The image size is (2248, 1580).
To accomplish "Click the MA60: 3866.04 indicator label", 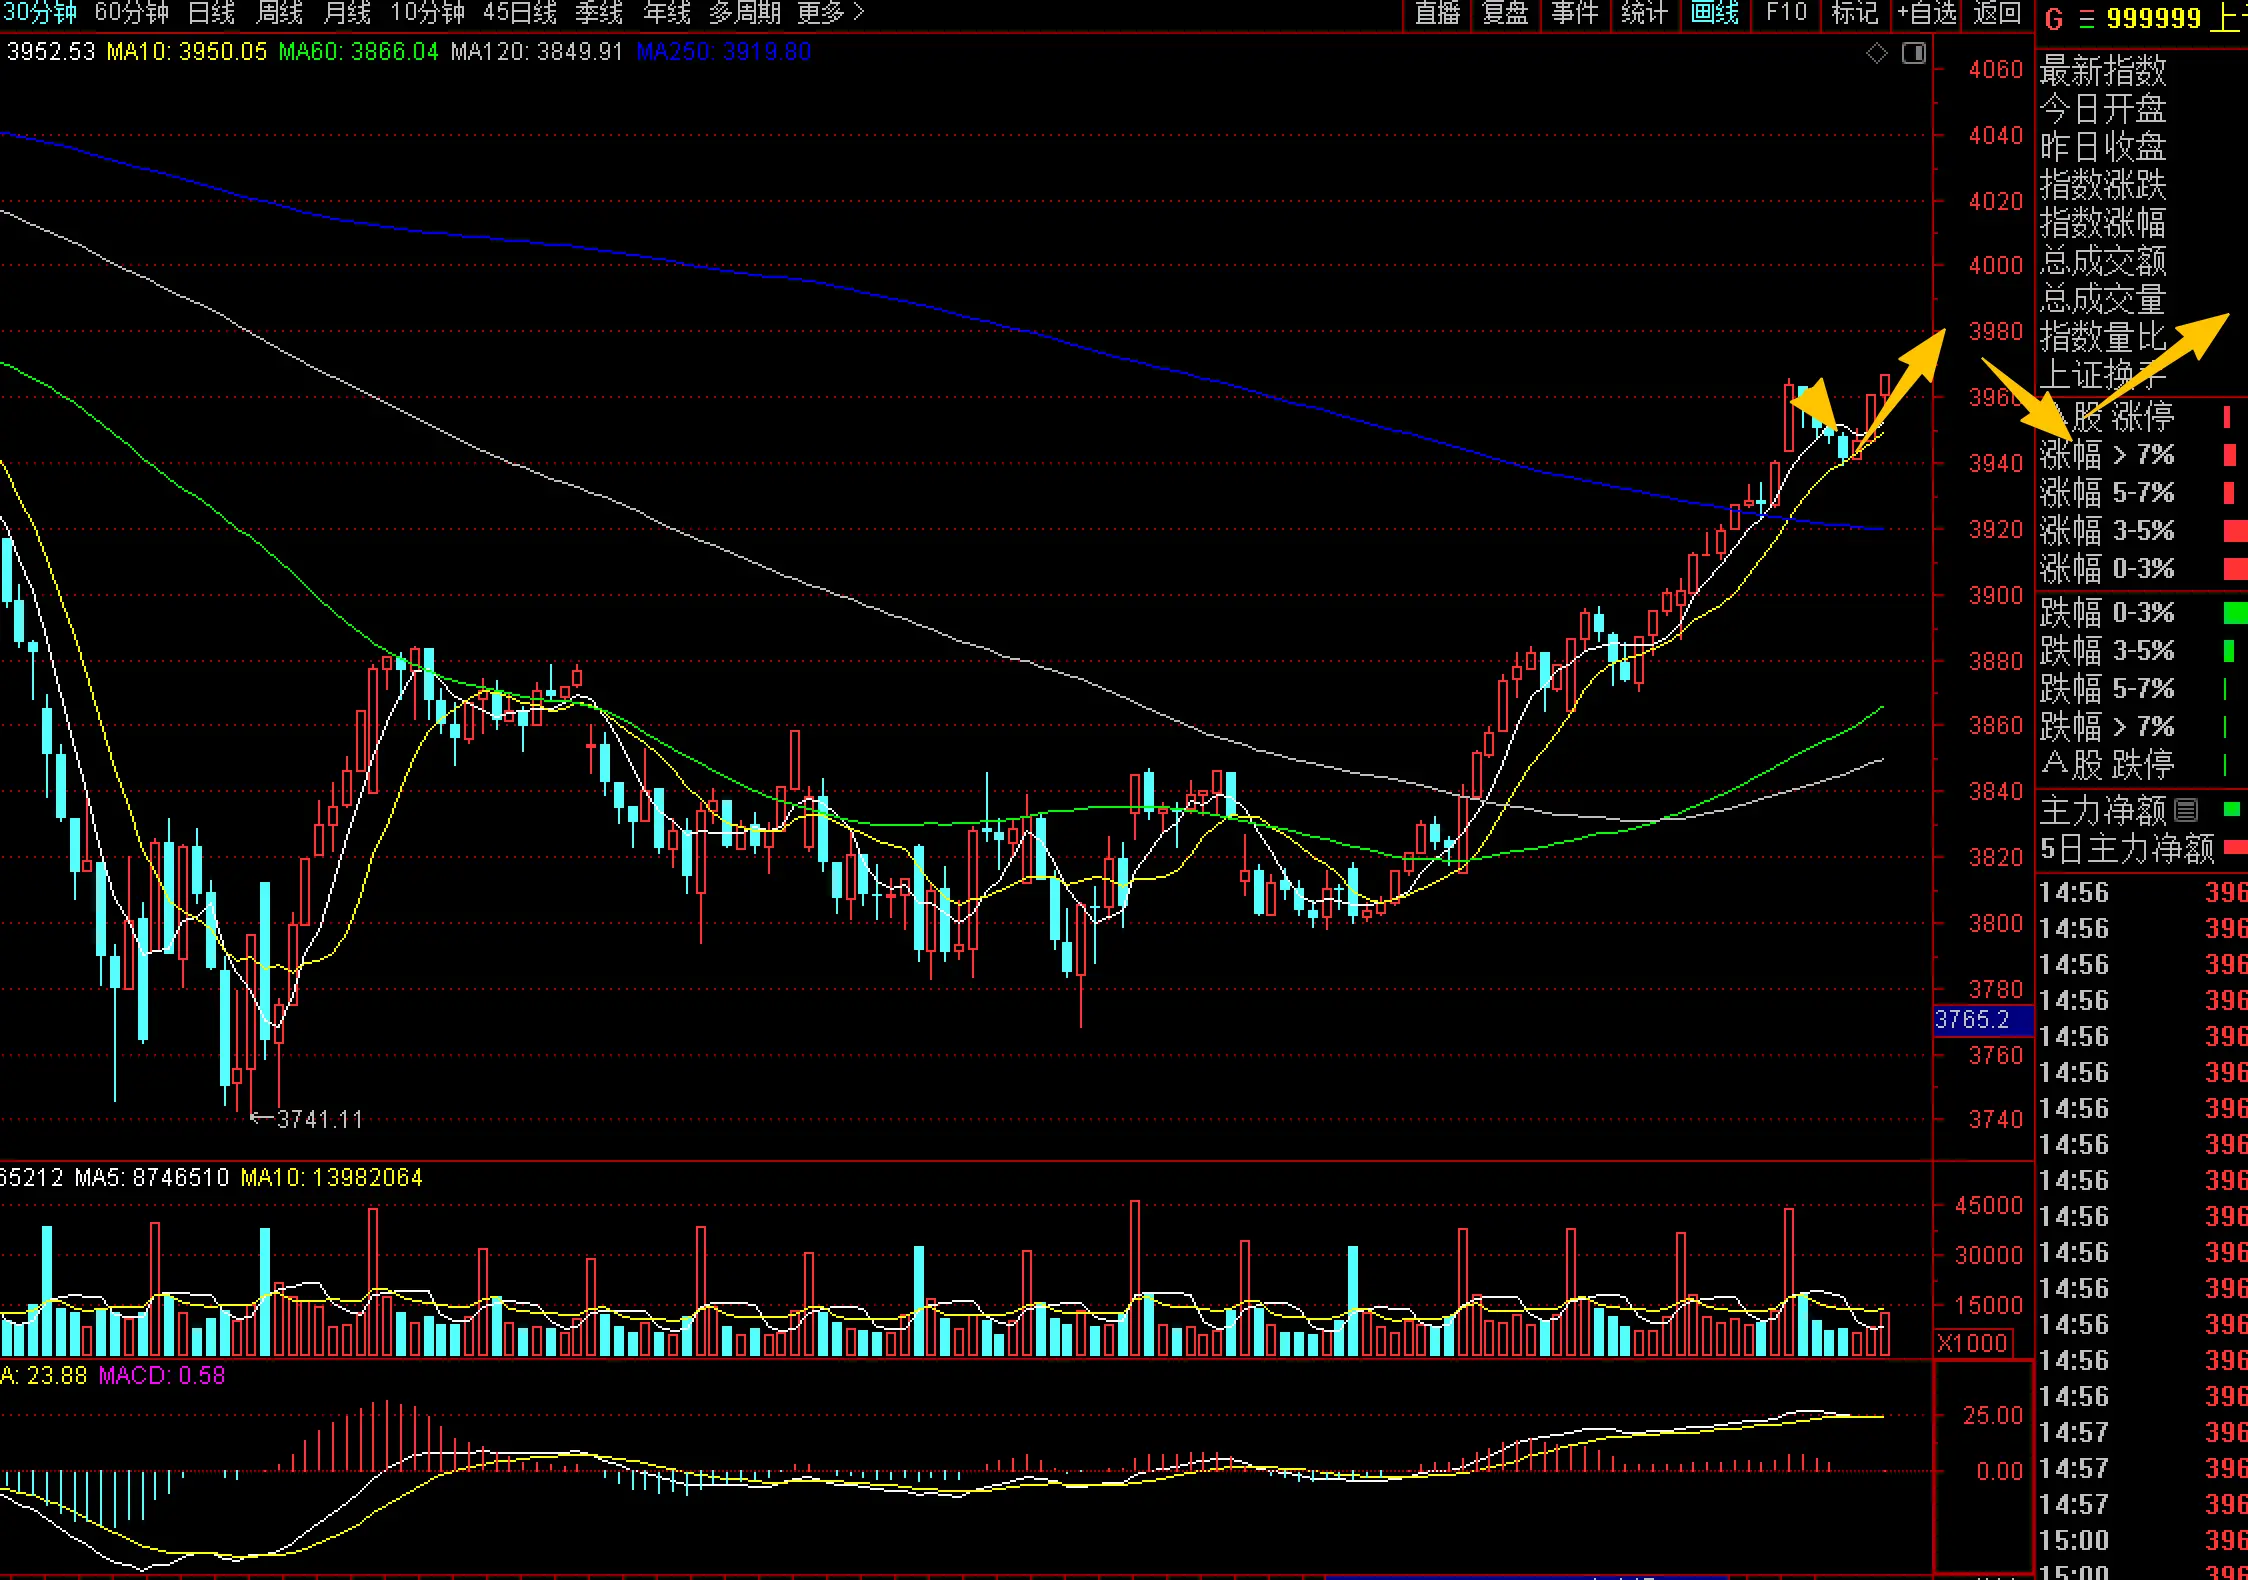I will pyautogui.click(x=359, y=52).
